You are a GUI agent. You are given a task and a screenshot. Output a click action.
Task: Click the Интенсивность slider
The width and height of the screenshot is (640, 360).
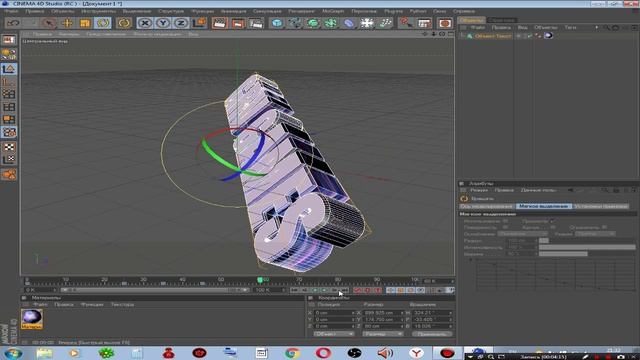coord(587,247)
